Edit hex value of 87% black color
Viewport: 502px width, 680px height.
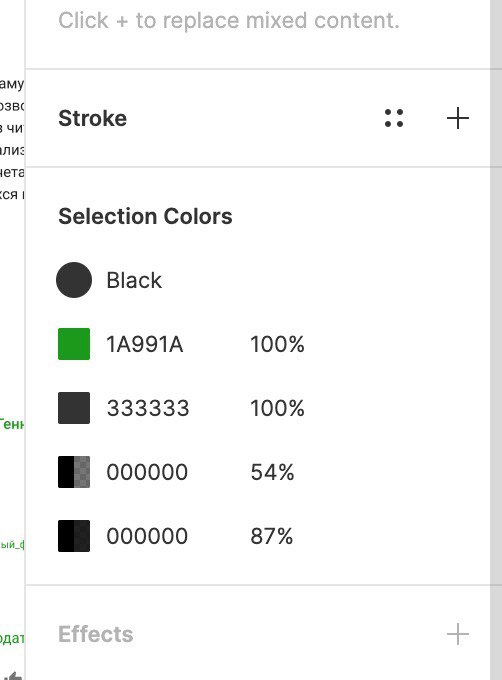coord(147,536)
